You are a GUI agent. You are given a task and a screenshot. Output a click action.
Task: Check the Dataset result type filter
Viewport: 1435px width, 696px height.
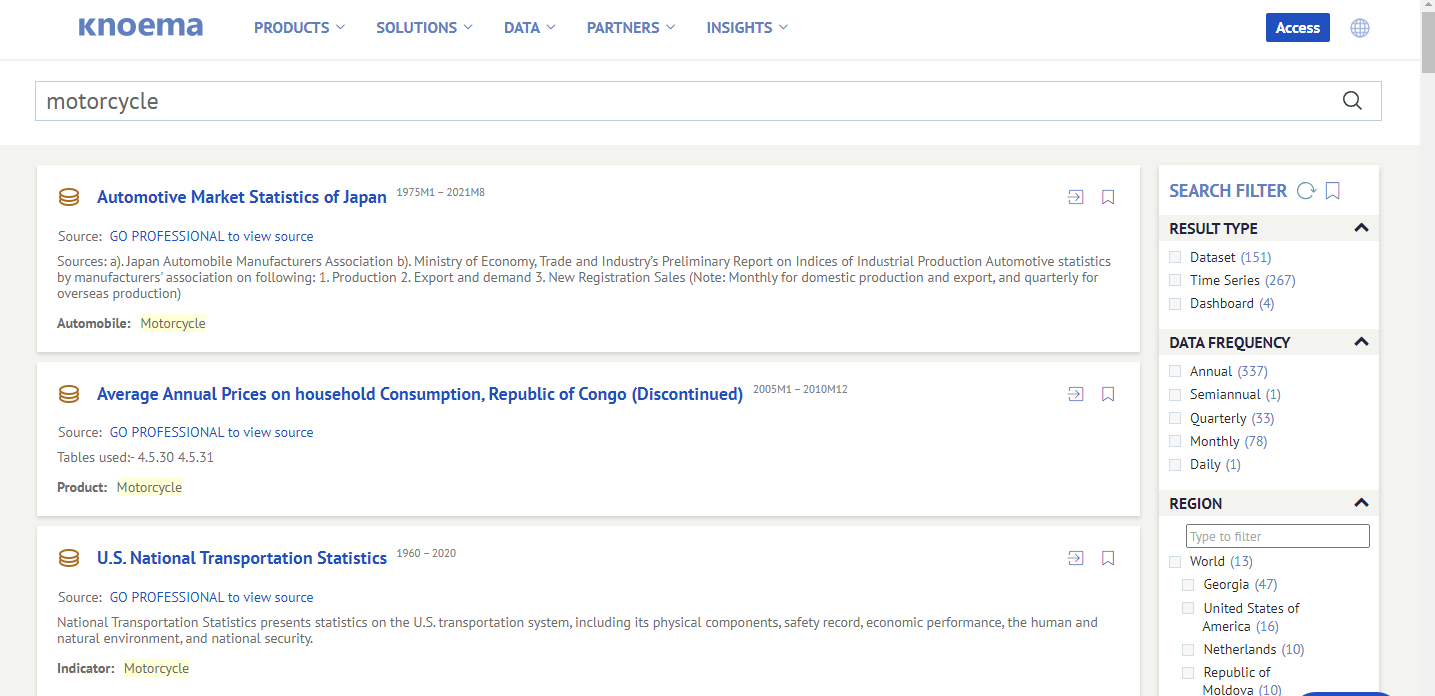[1175, 258]
